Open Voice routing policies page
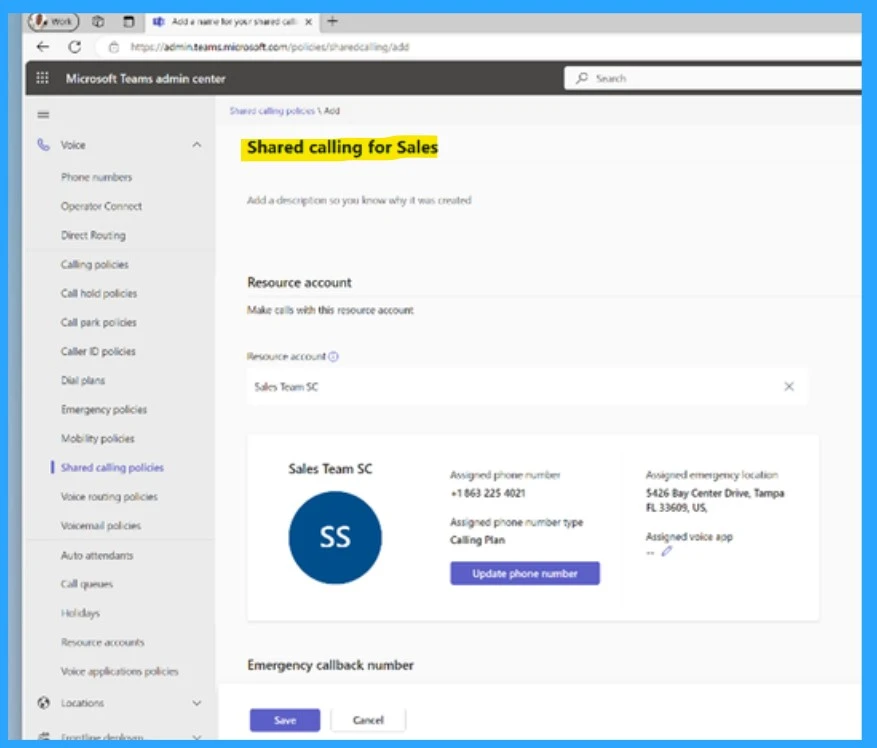 coord(109,497)
